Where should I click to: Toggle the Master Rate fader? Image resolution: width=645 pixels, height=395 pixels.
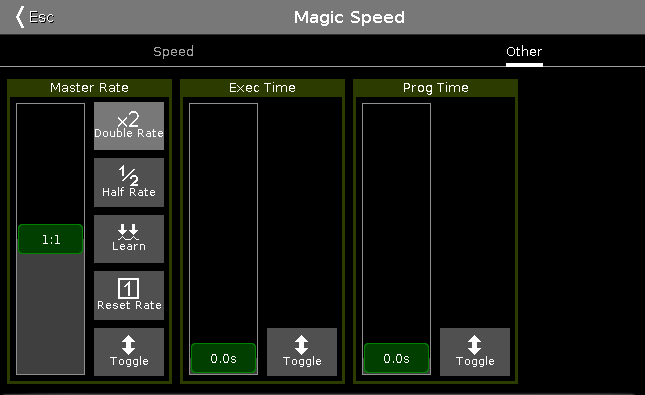pyautogui.click(x=129, y=352)
